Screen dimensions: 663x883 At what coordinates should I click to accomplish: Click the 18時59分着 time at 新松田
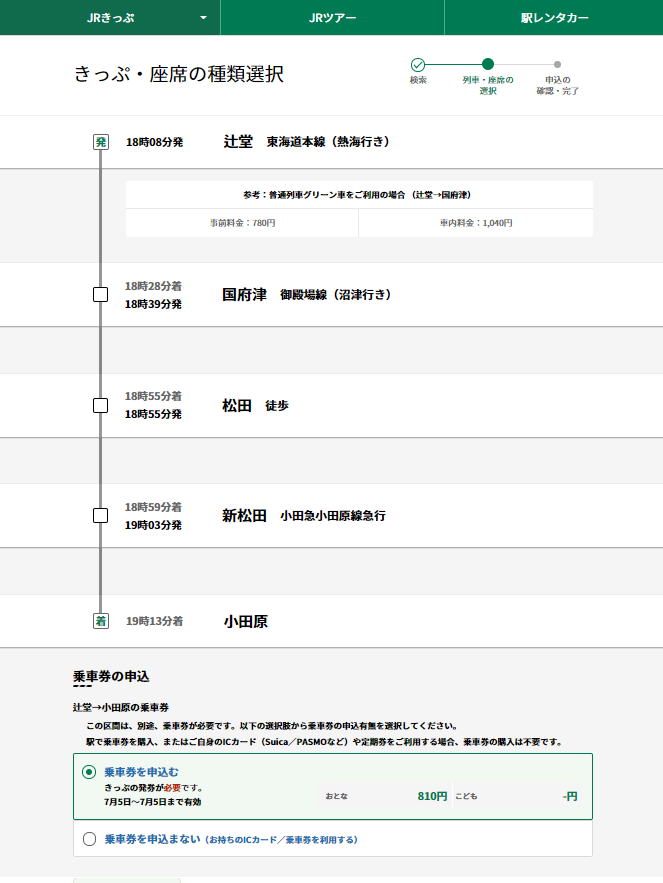pyautogui.click(x=153, y=507)
